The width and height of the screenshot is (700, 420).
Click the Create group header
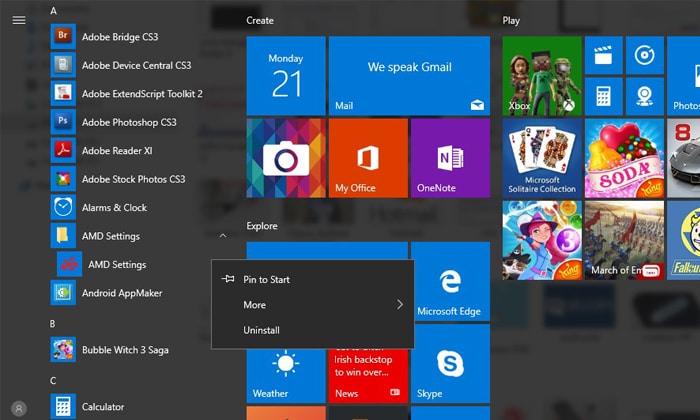[260, 21]
